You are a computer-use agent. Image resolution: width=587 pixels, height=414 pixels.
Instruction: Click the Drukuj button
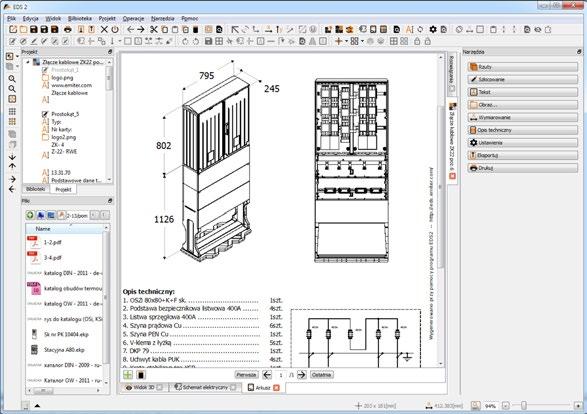[523, 168]
